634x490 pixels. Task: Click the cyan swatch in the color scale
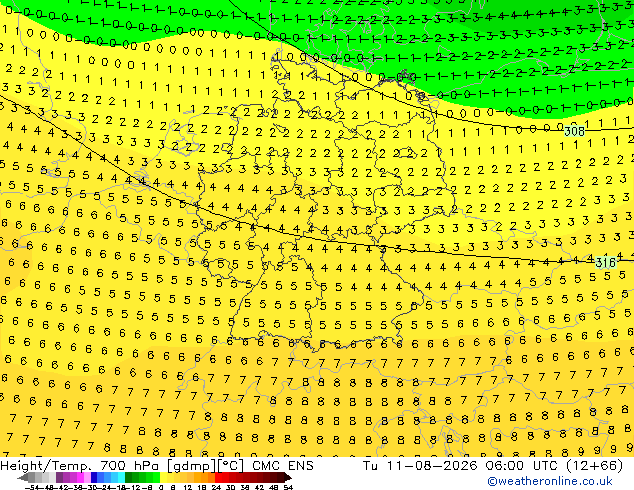[122, 477]
